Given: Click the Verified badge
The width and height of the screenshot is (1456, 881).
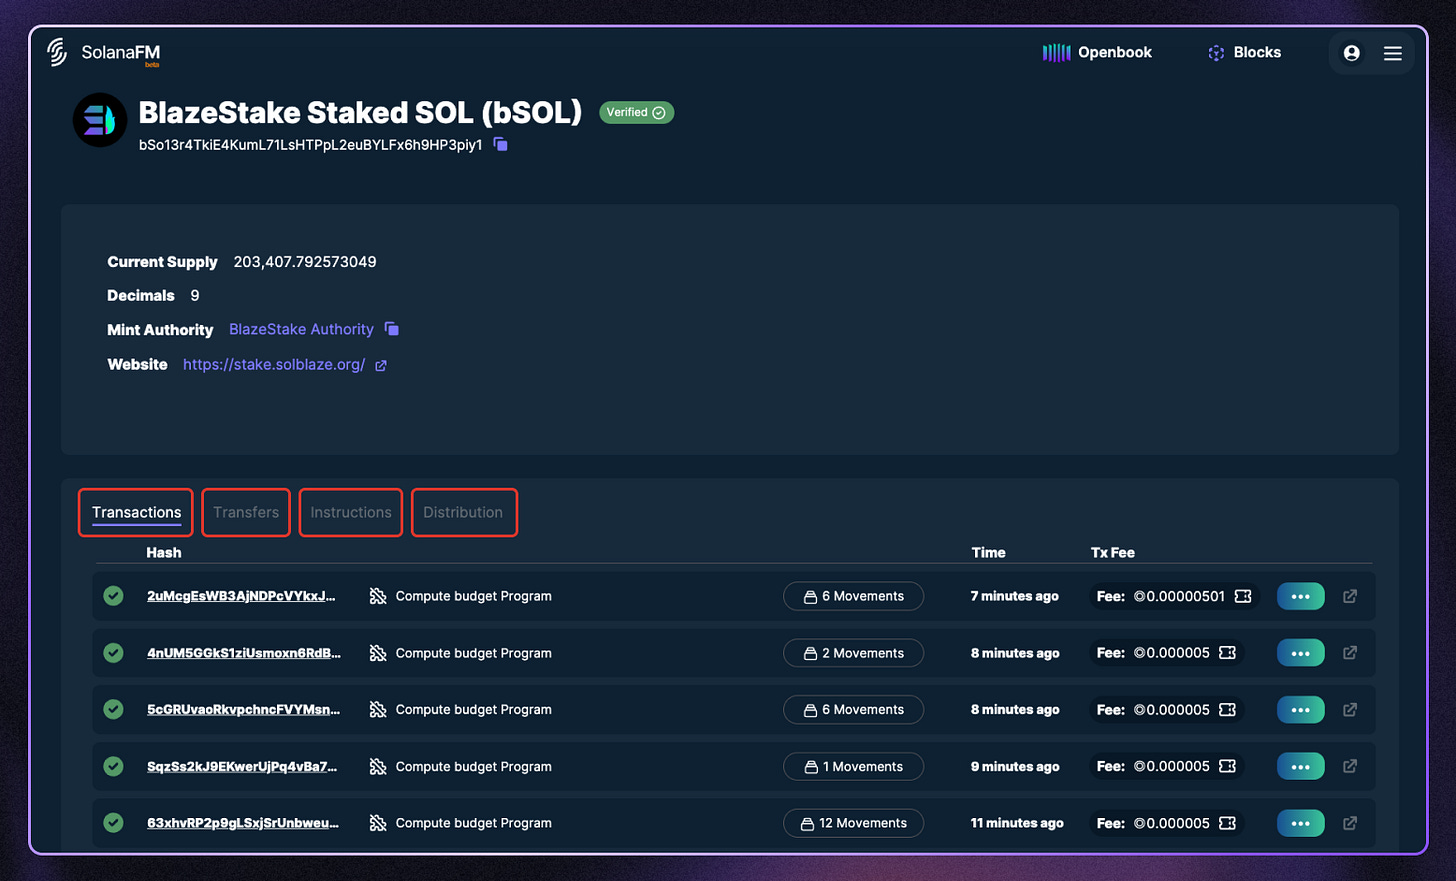Looking at the screenshot, I should [x=636, y=112].
